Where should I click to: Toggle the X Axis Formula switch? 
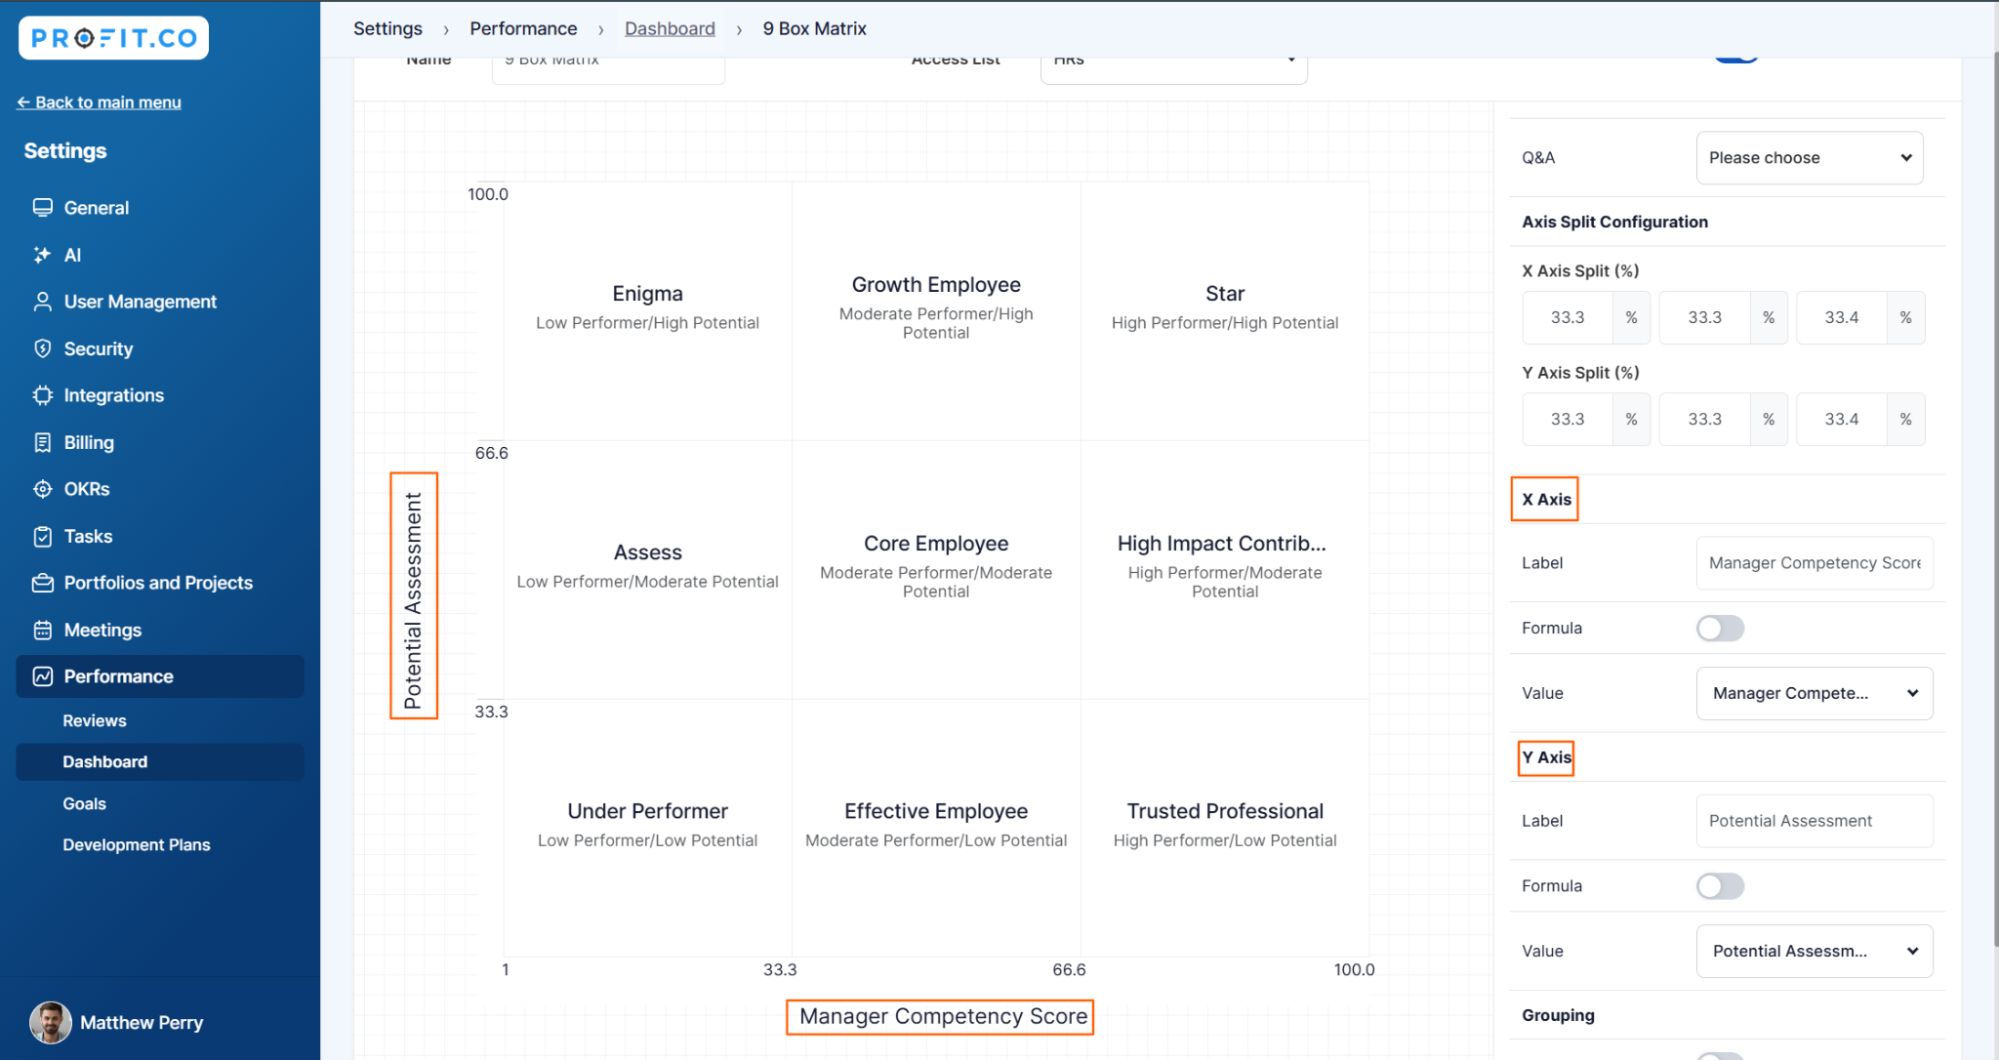(x=1720, y=628)
